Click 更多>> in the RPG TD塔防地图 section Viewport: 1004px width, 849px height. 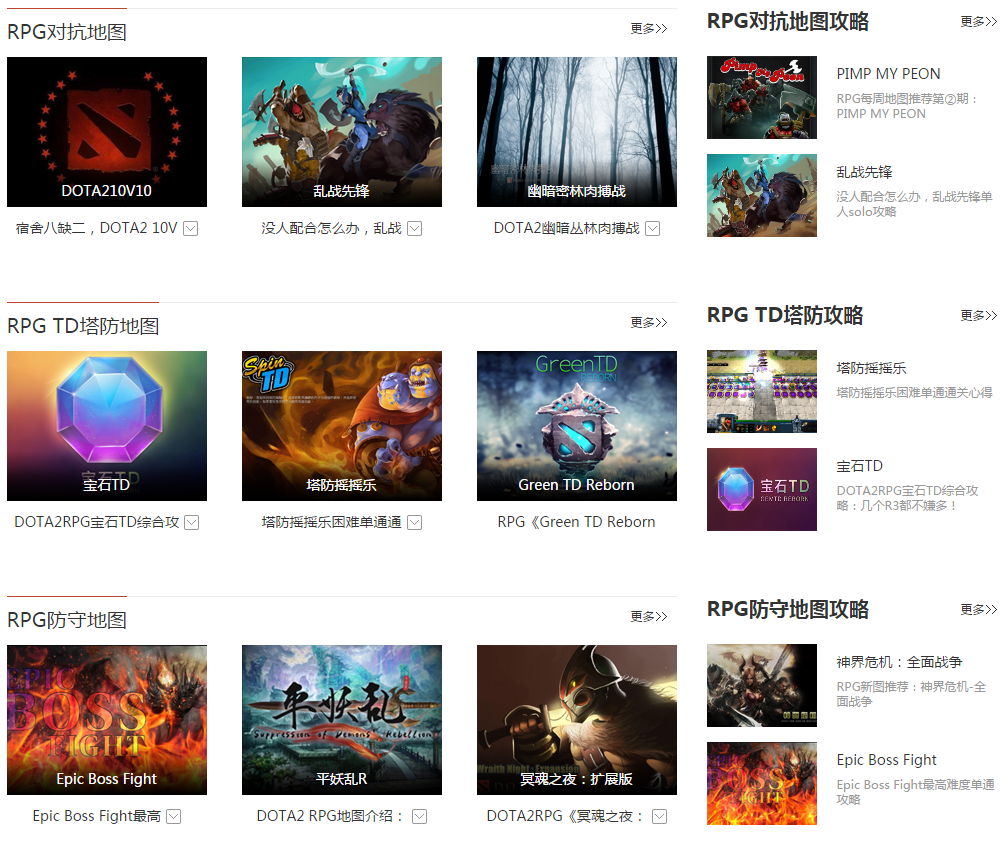[649, 323]
